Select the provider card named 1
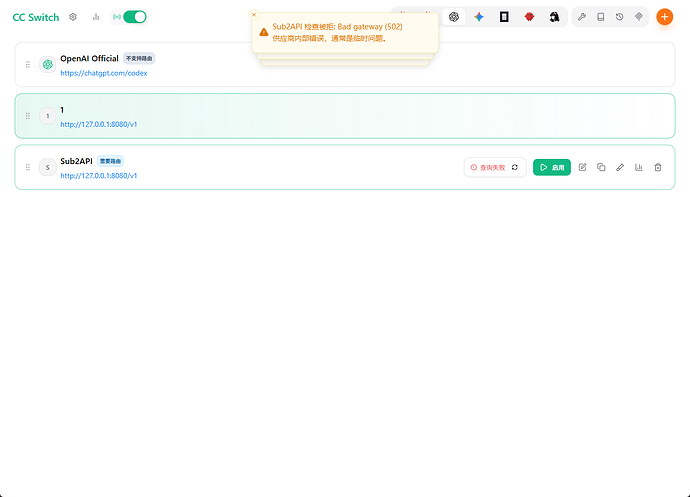 pyautogui.click(x=345, y=116)
